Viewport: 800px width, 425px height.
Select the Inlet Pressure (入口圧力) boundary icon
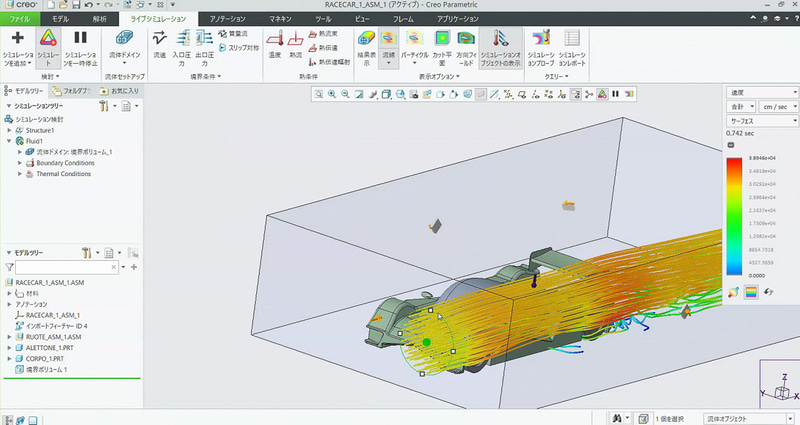182,39
